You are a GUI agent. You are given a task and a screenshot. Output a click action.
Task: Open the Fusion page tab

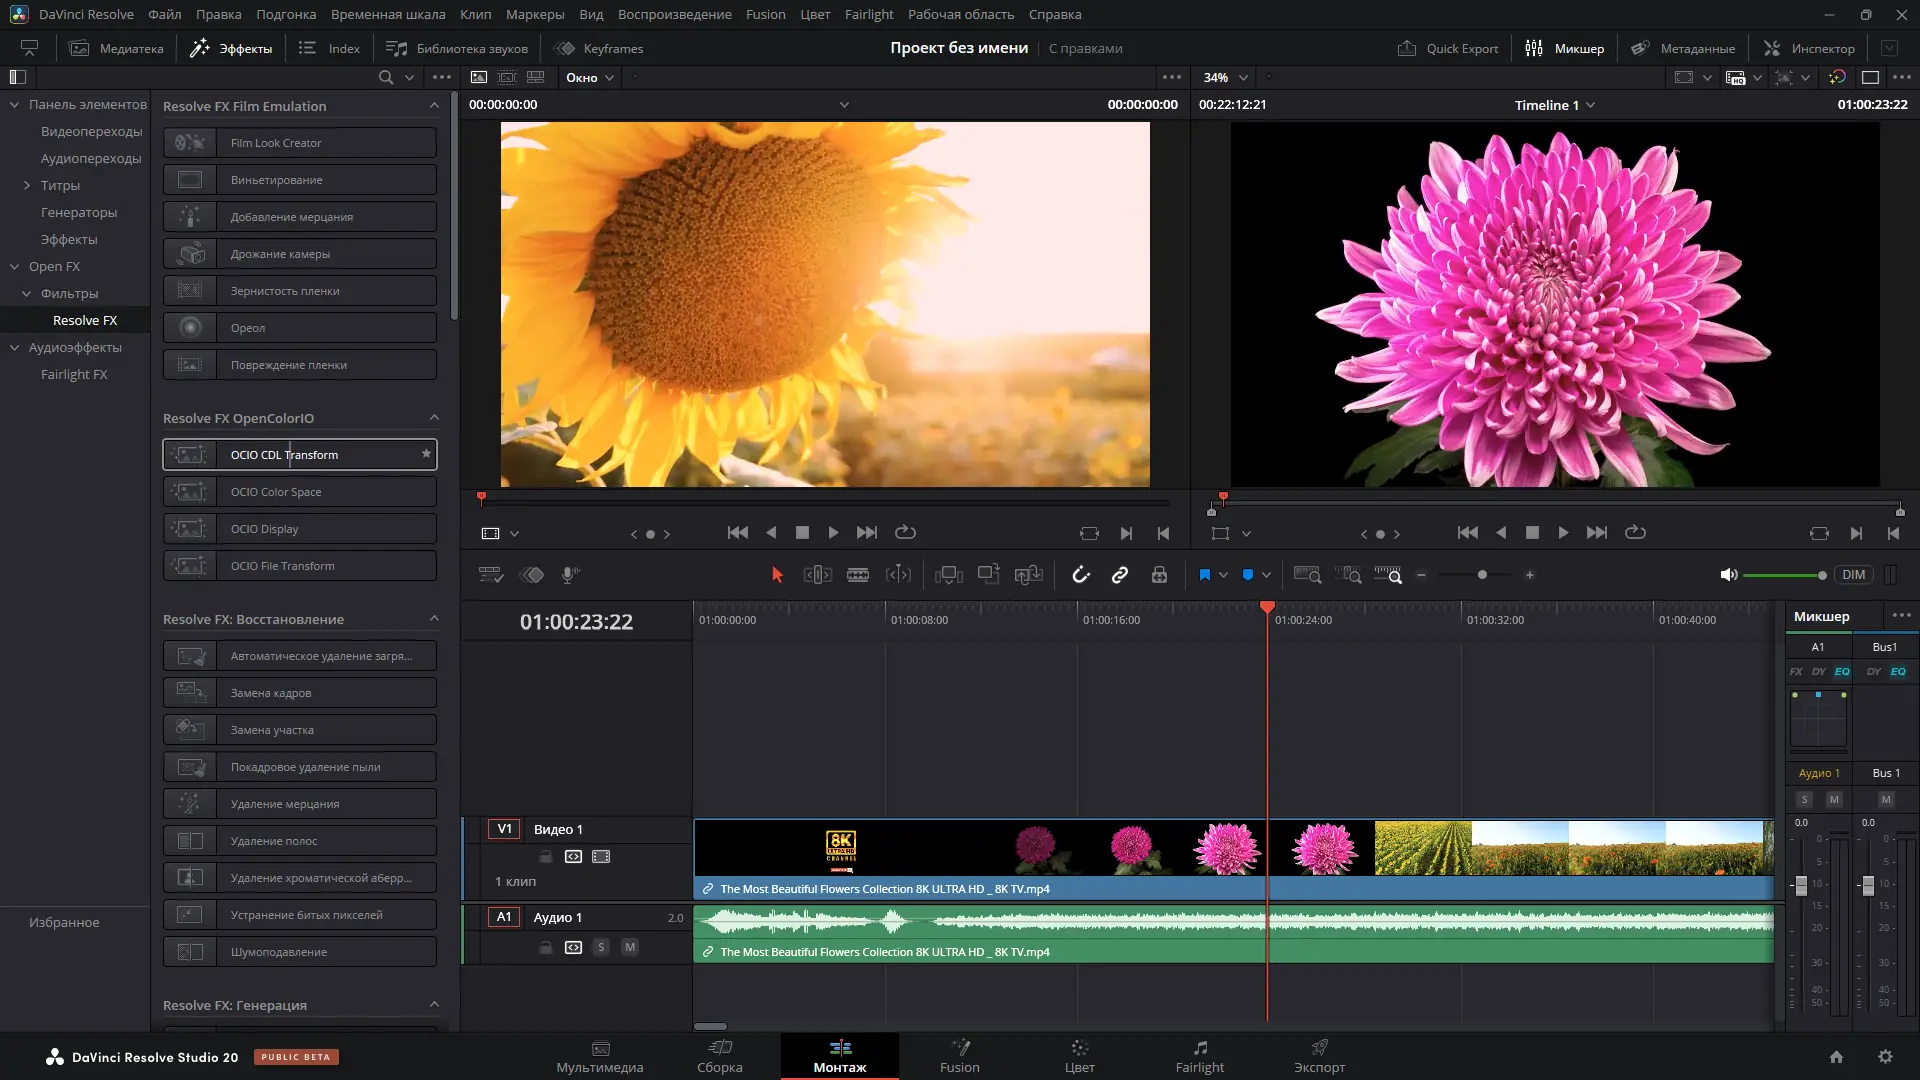[959, 1056]
